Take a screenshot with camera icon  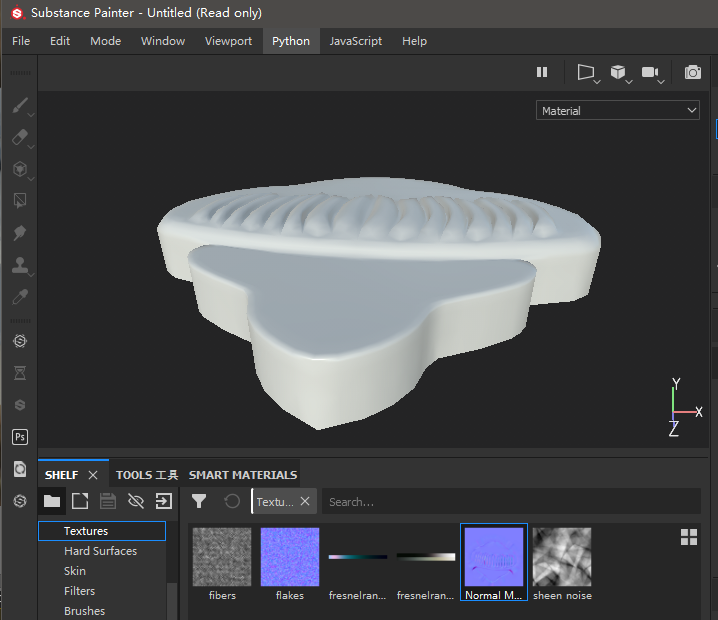pos(692,72)
